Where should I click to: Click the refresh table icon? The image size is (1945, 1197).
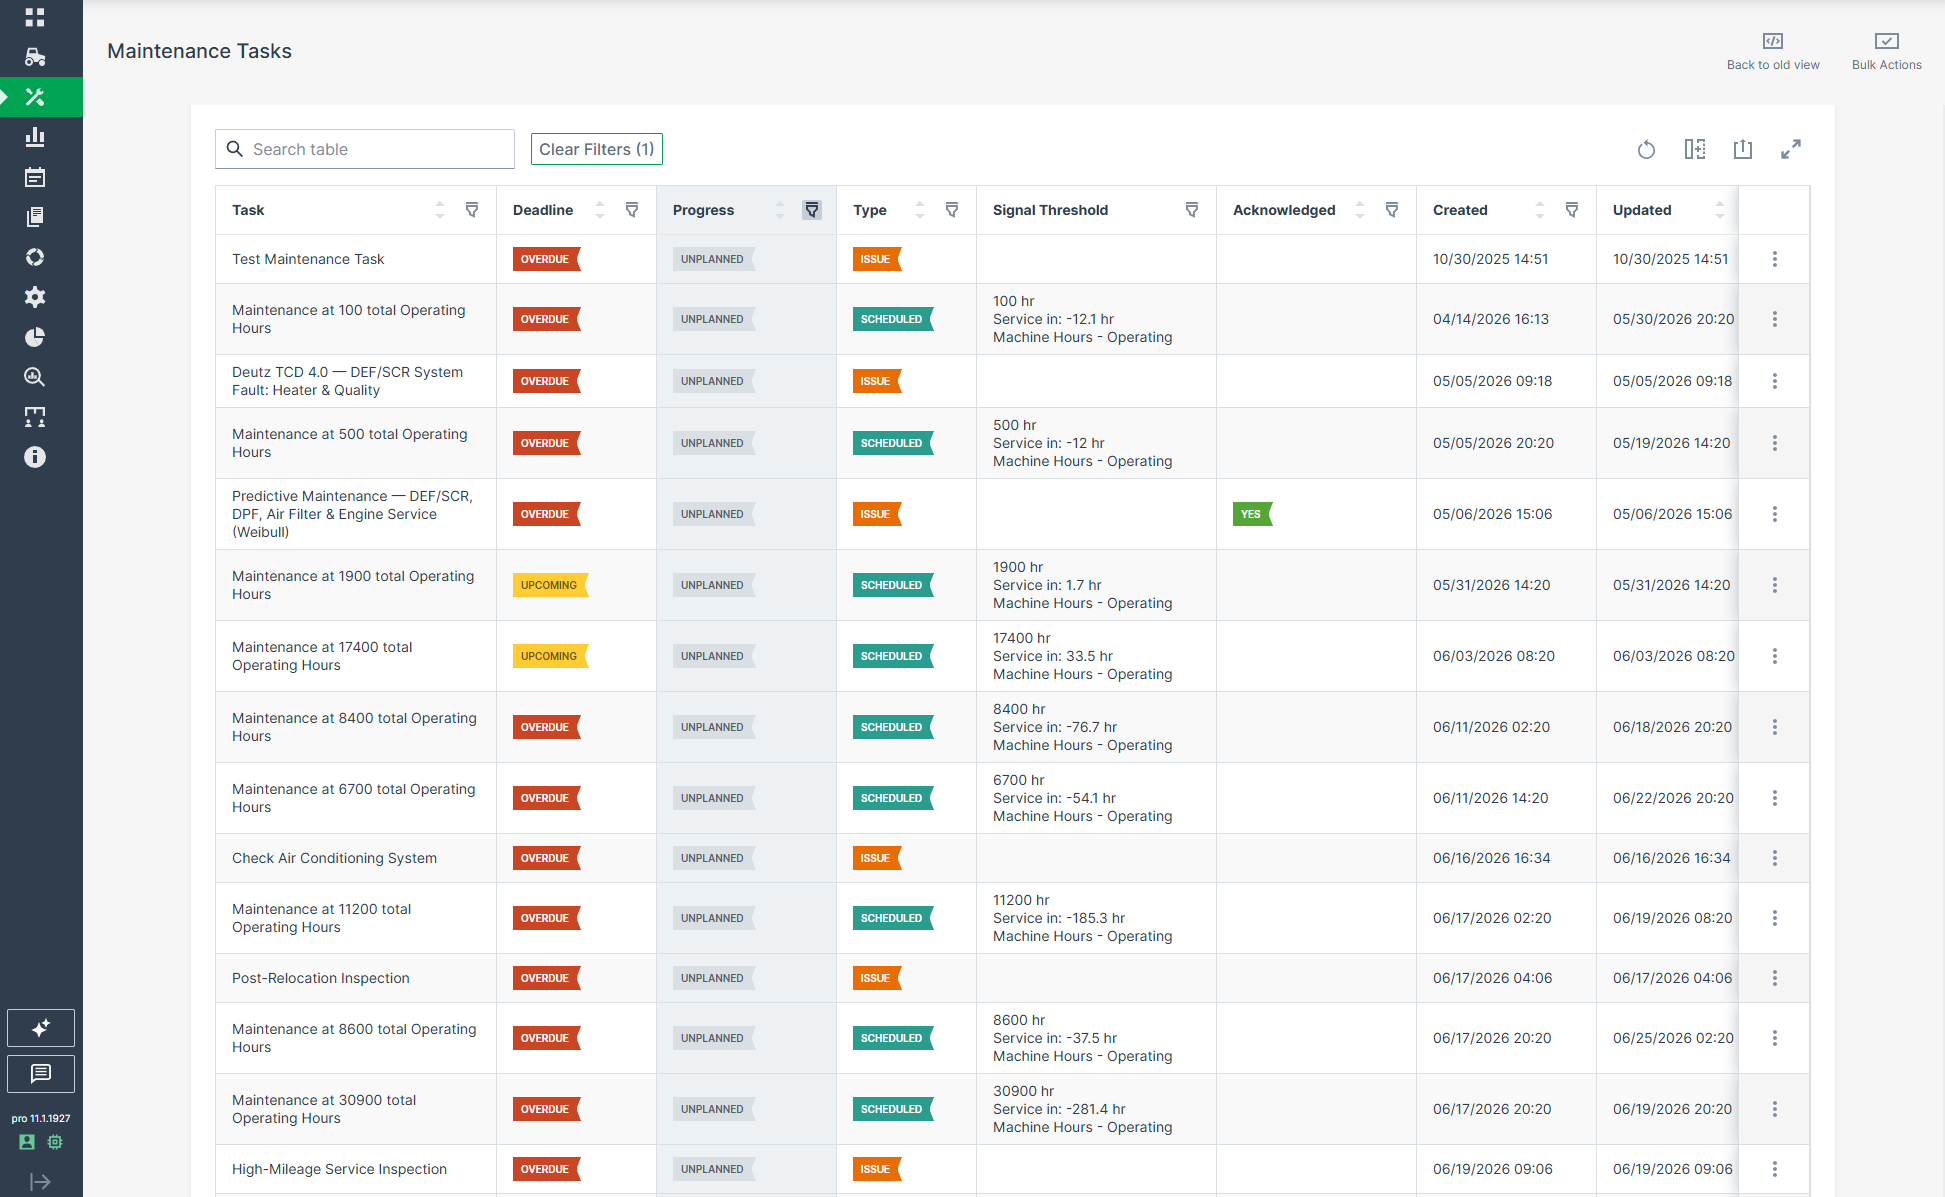(1646, 150)
